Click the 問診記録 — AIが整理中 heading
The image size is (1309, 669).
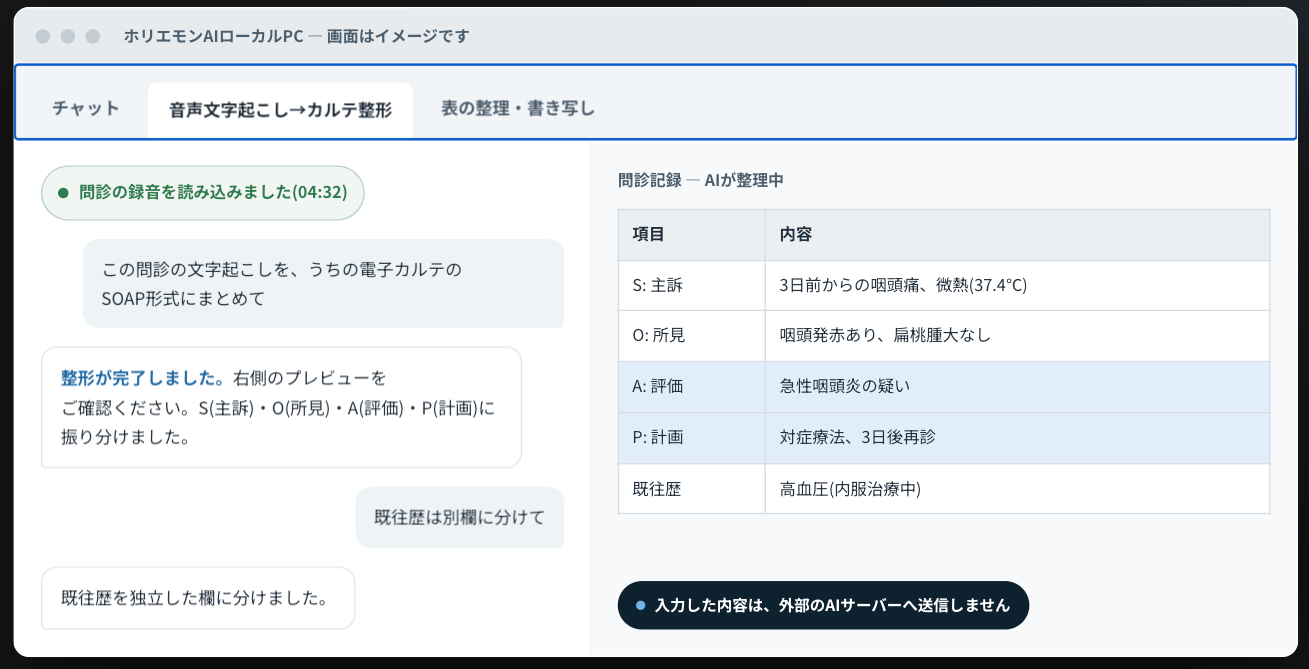point(701,181)
